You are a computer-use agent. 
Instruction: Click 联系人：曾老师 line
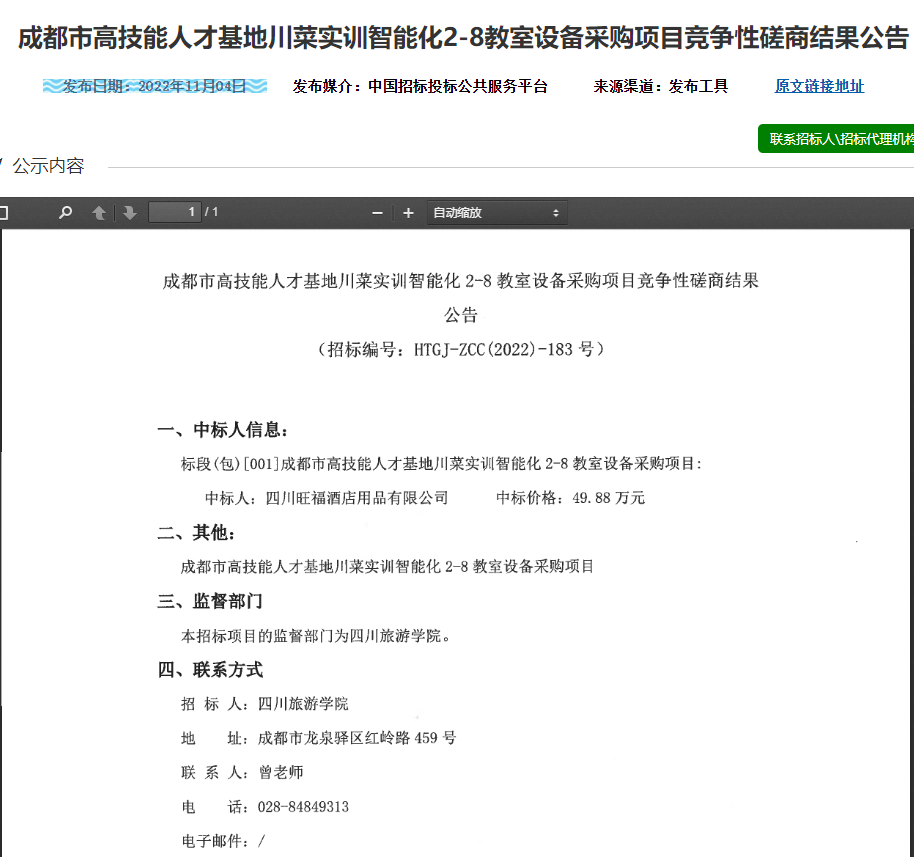pyautogui.click(x=242, y=773)
